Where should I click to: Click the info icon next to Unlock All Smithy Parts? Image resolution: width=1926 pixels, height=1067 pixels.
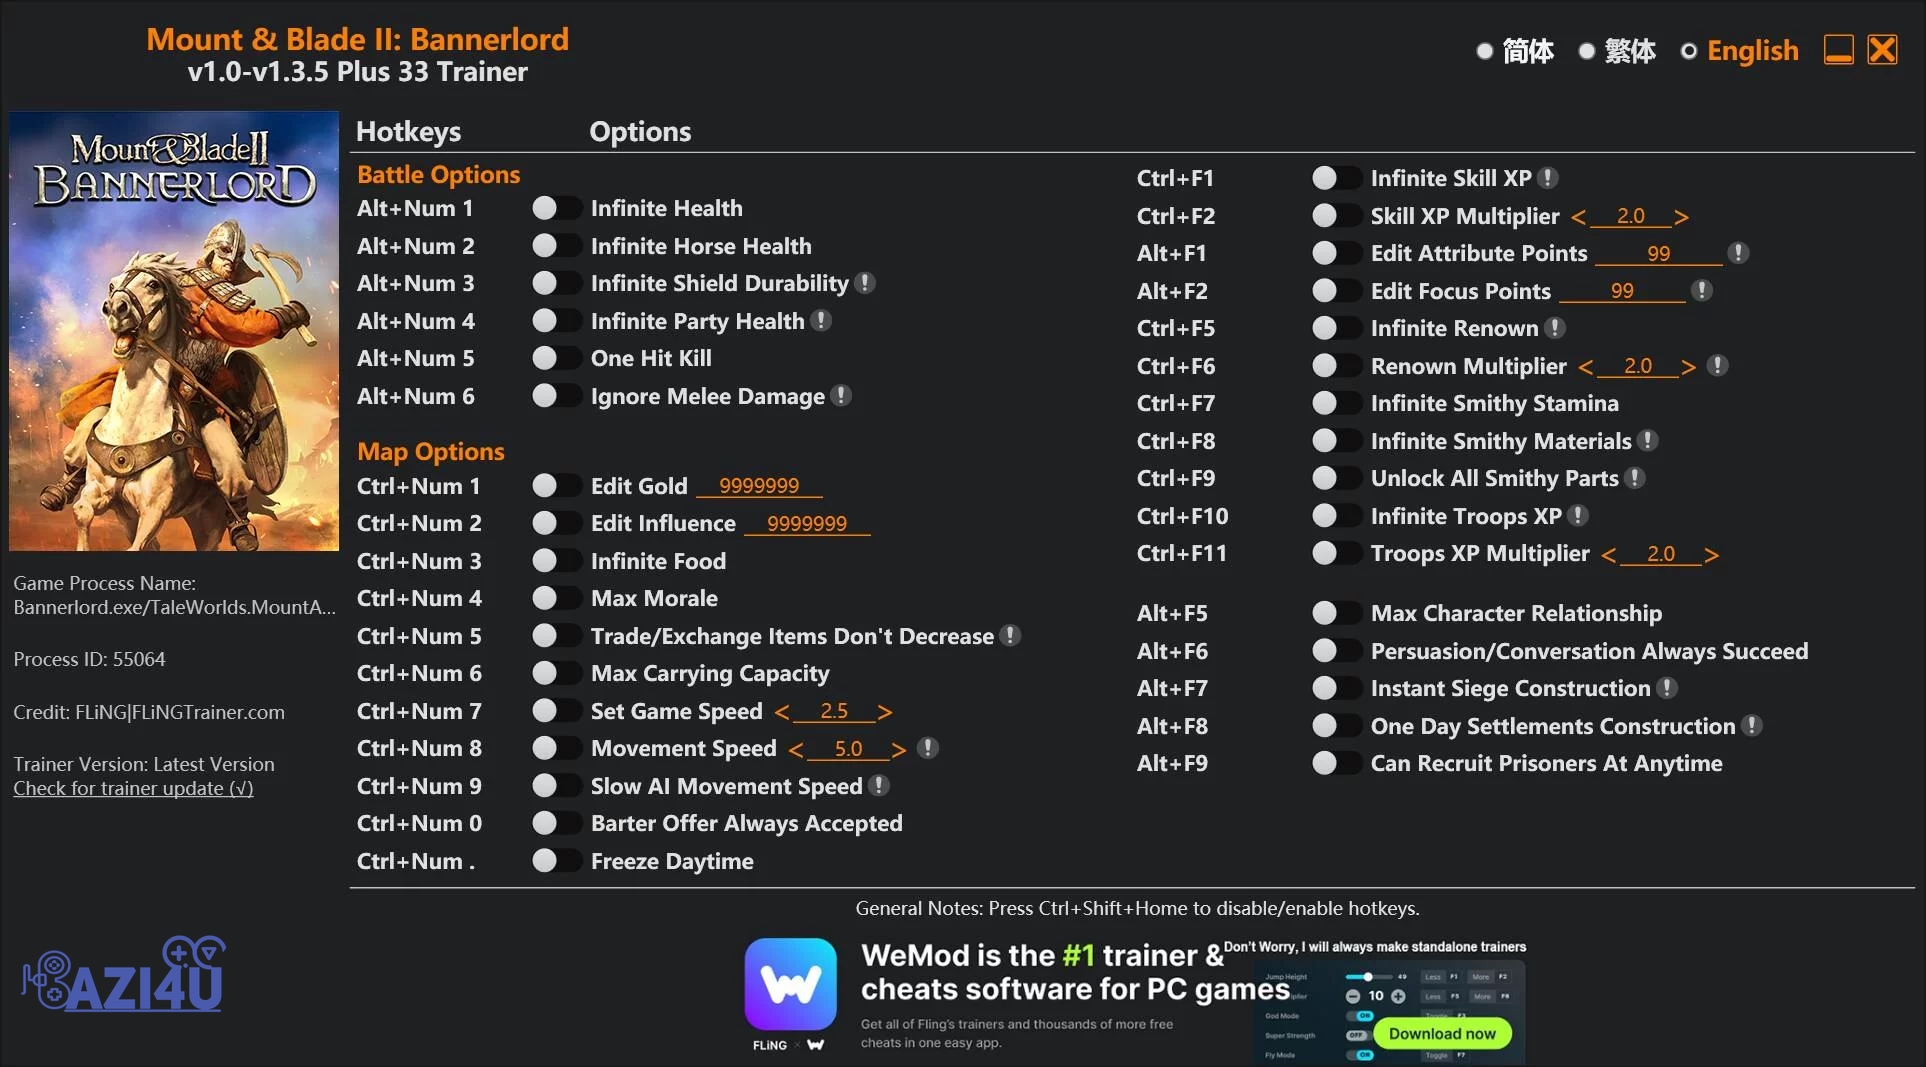click(1635, 478)
